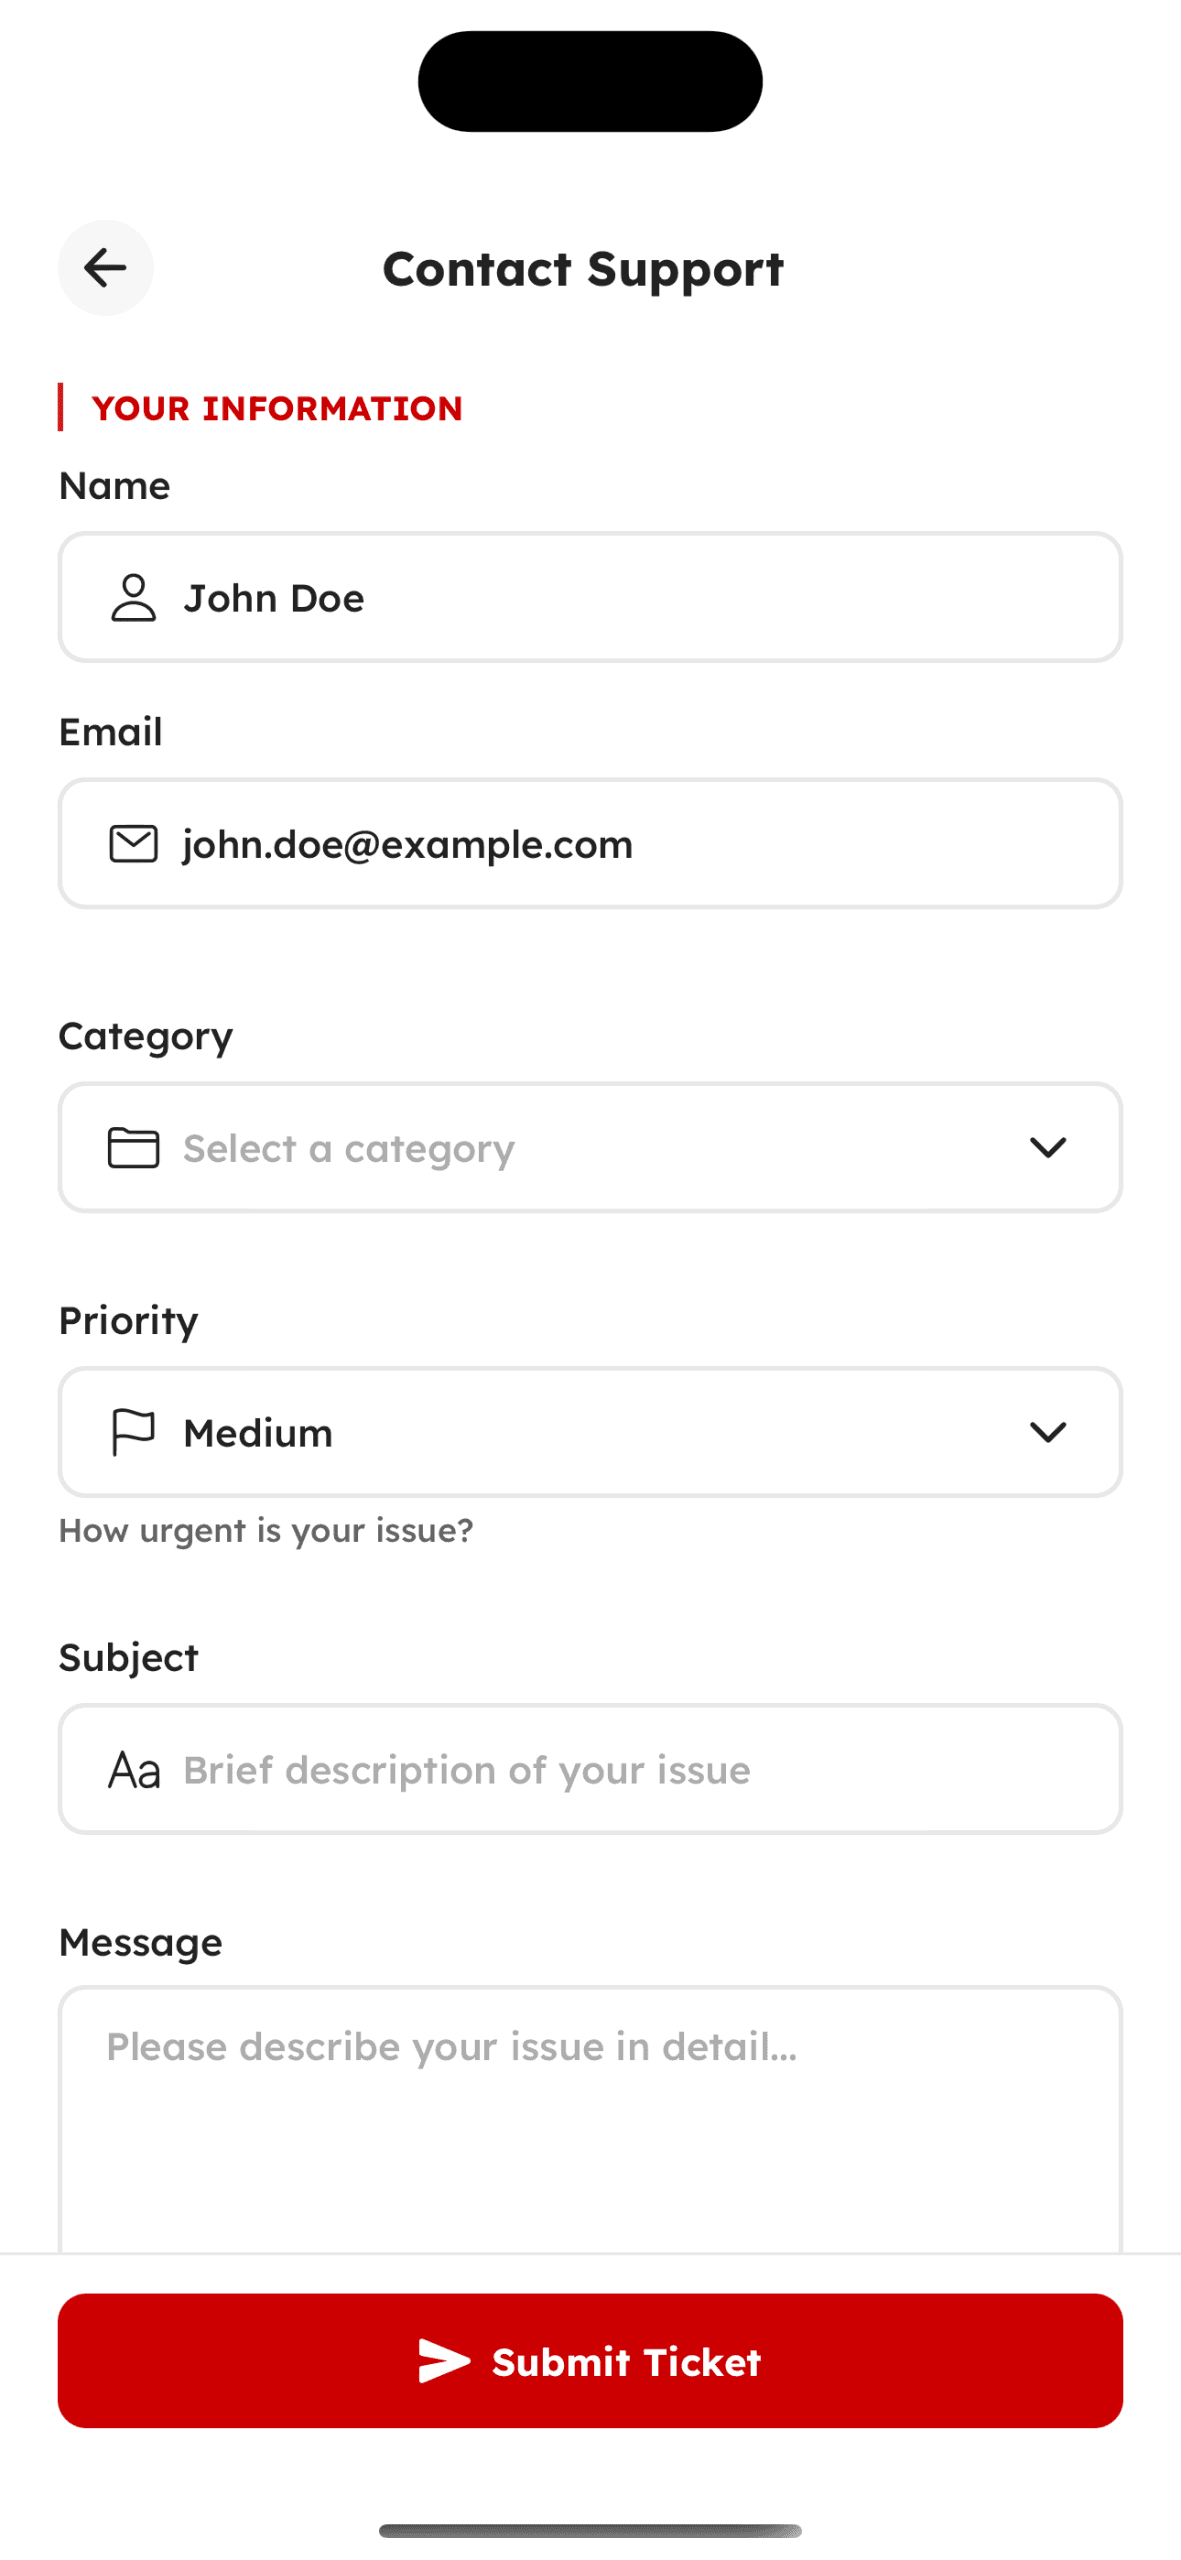Click the flag icon in Priority field
The image size is (1181, 2560).
pyautogui.click(x=133, y=1432)
